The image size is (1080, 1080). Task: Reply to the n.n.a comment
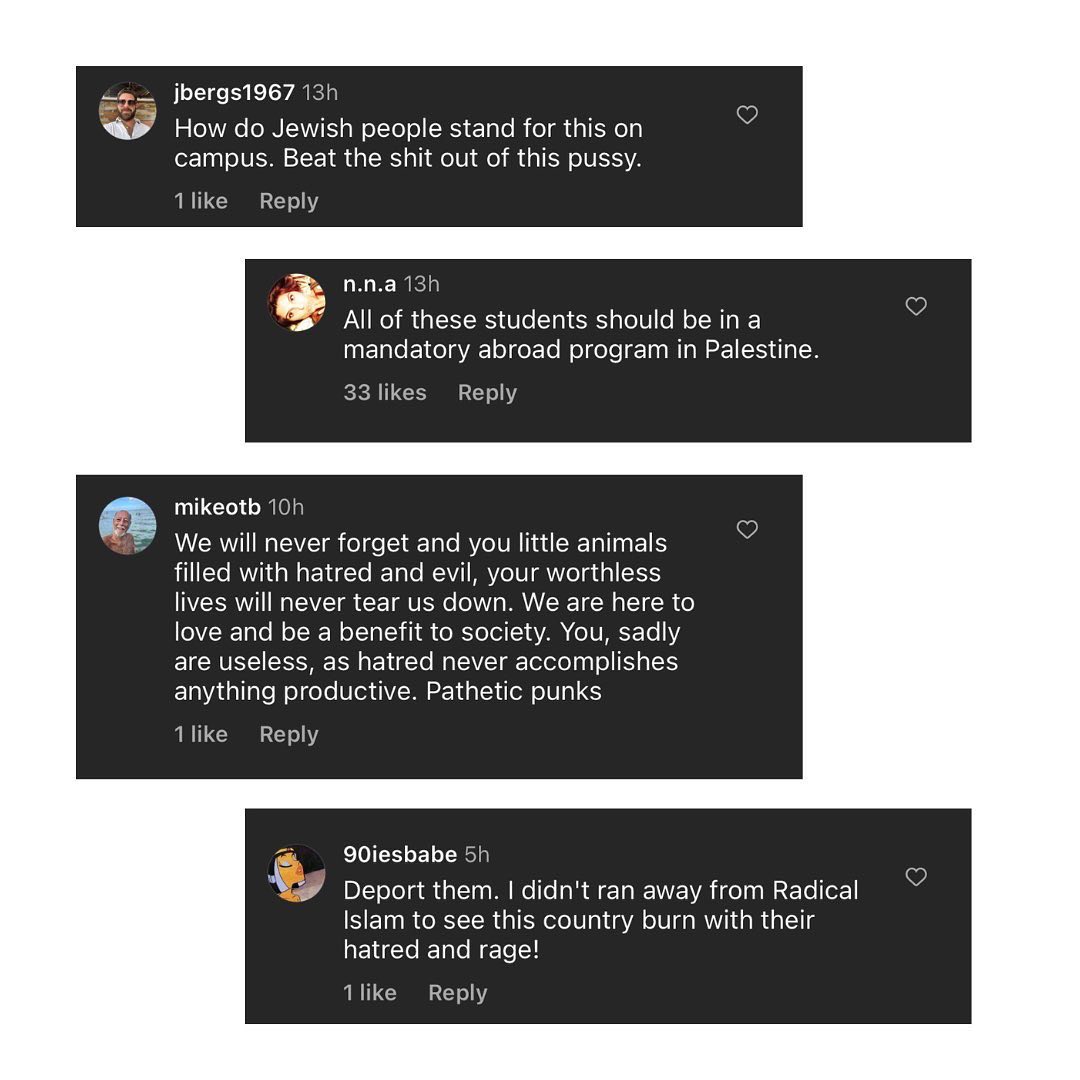[487, 393]
